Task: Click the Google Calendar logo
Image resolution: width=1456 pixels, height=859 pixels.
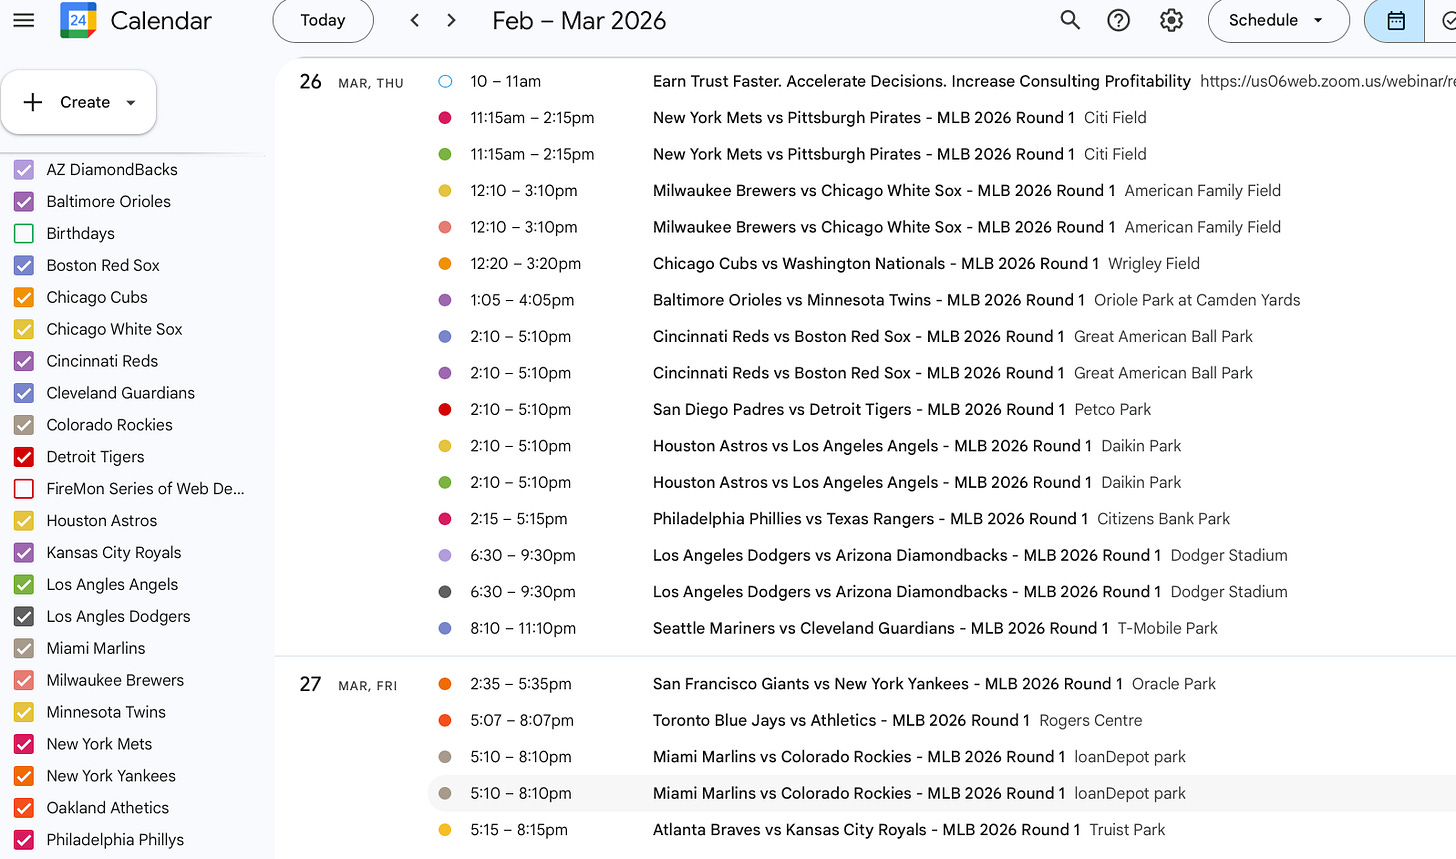Action: click(x=78, y=20)
